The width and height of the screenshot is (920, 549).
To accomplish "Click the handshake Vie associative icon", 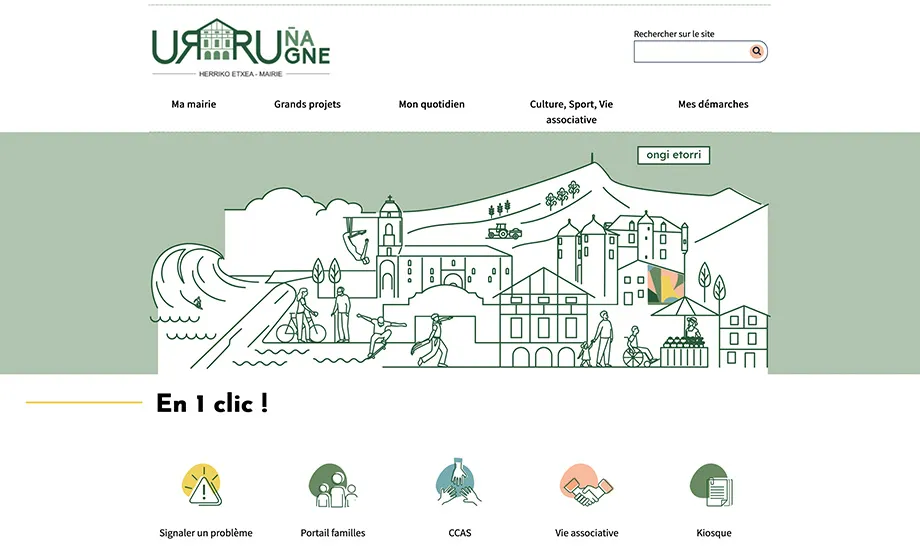I will point(586,486).
